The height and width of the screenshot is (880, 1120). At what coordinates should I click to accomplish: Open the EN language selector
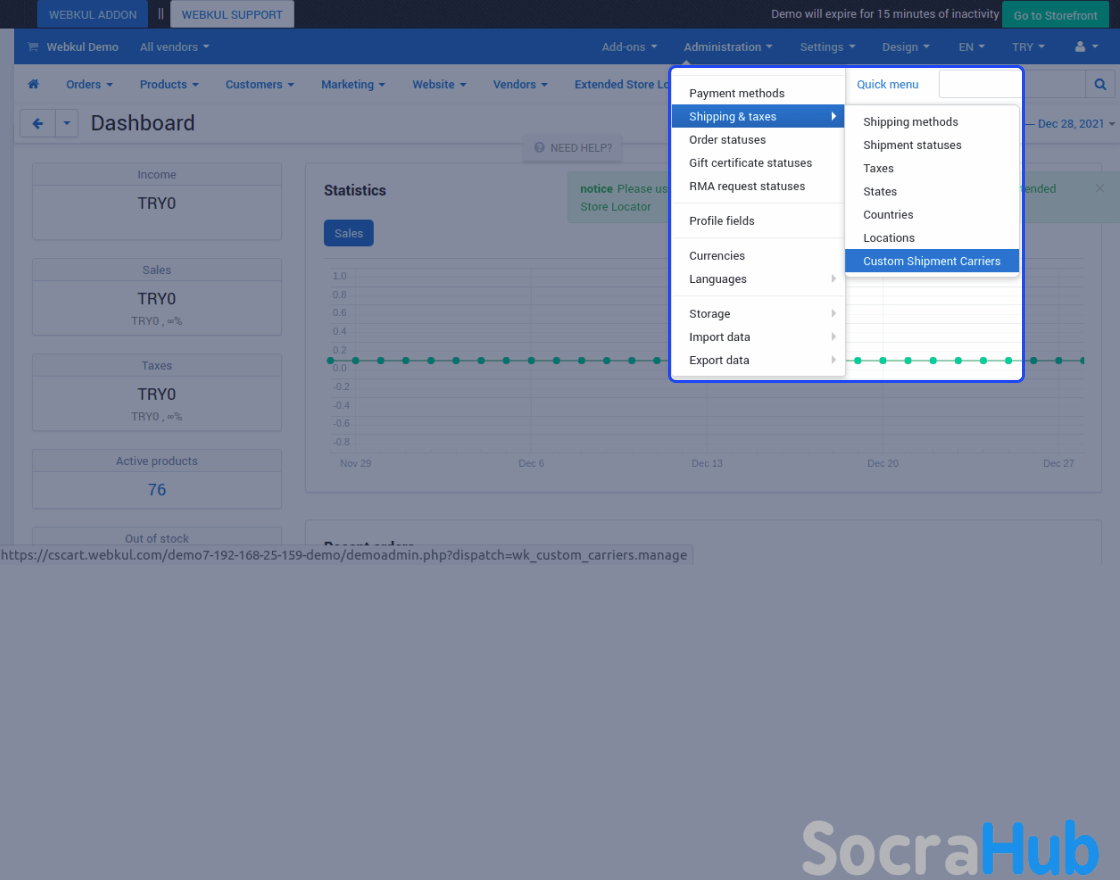971,47
